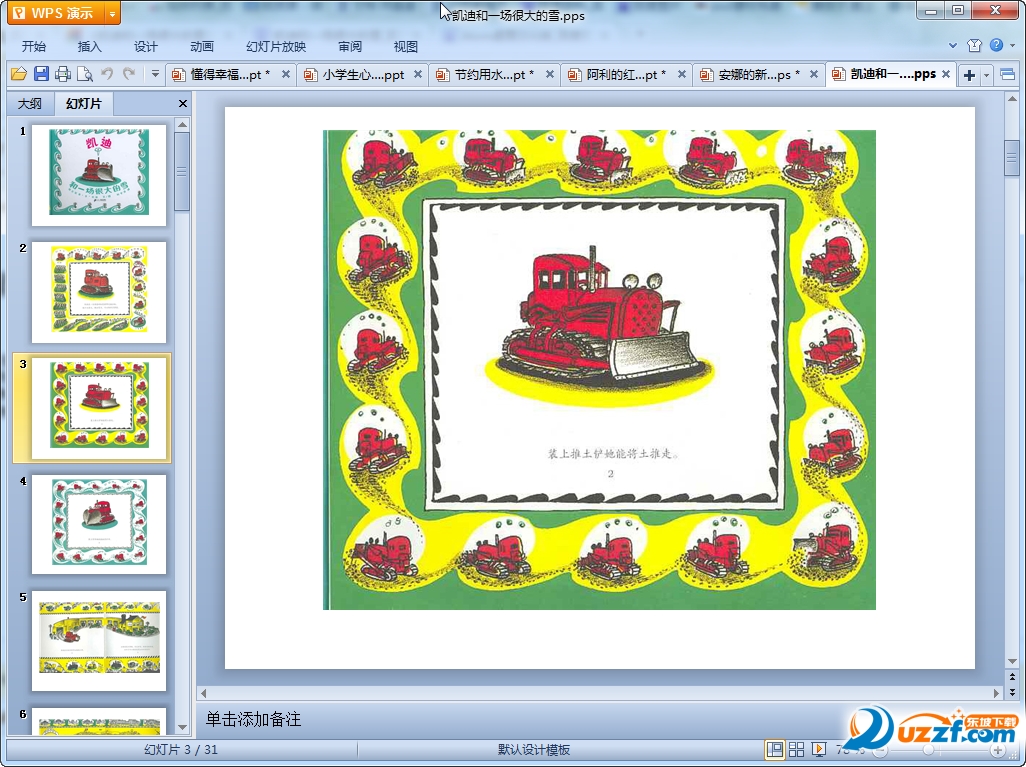Expand the WPS 演示 application menu arrow
Image resolution: width=1026 pixels, height=767 pixels.
pos(111,13)
